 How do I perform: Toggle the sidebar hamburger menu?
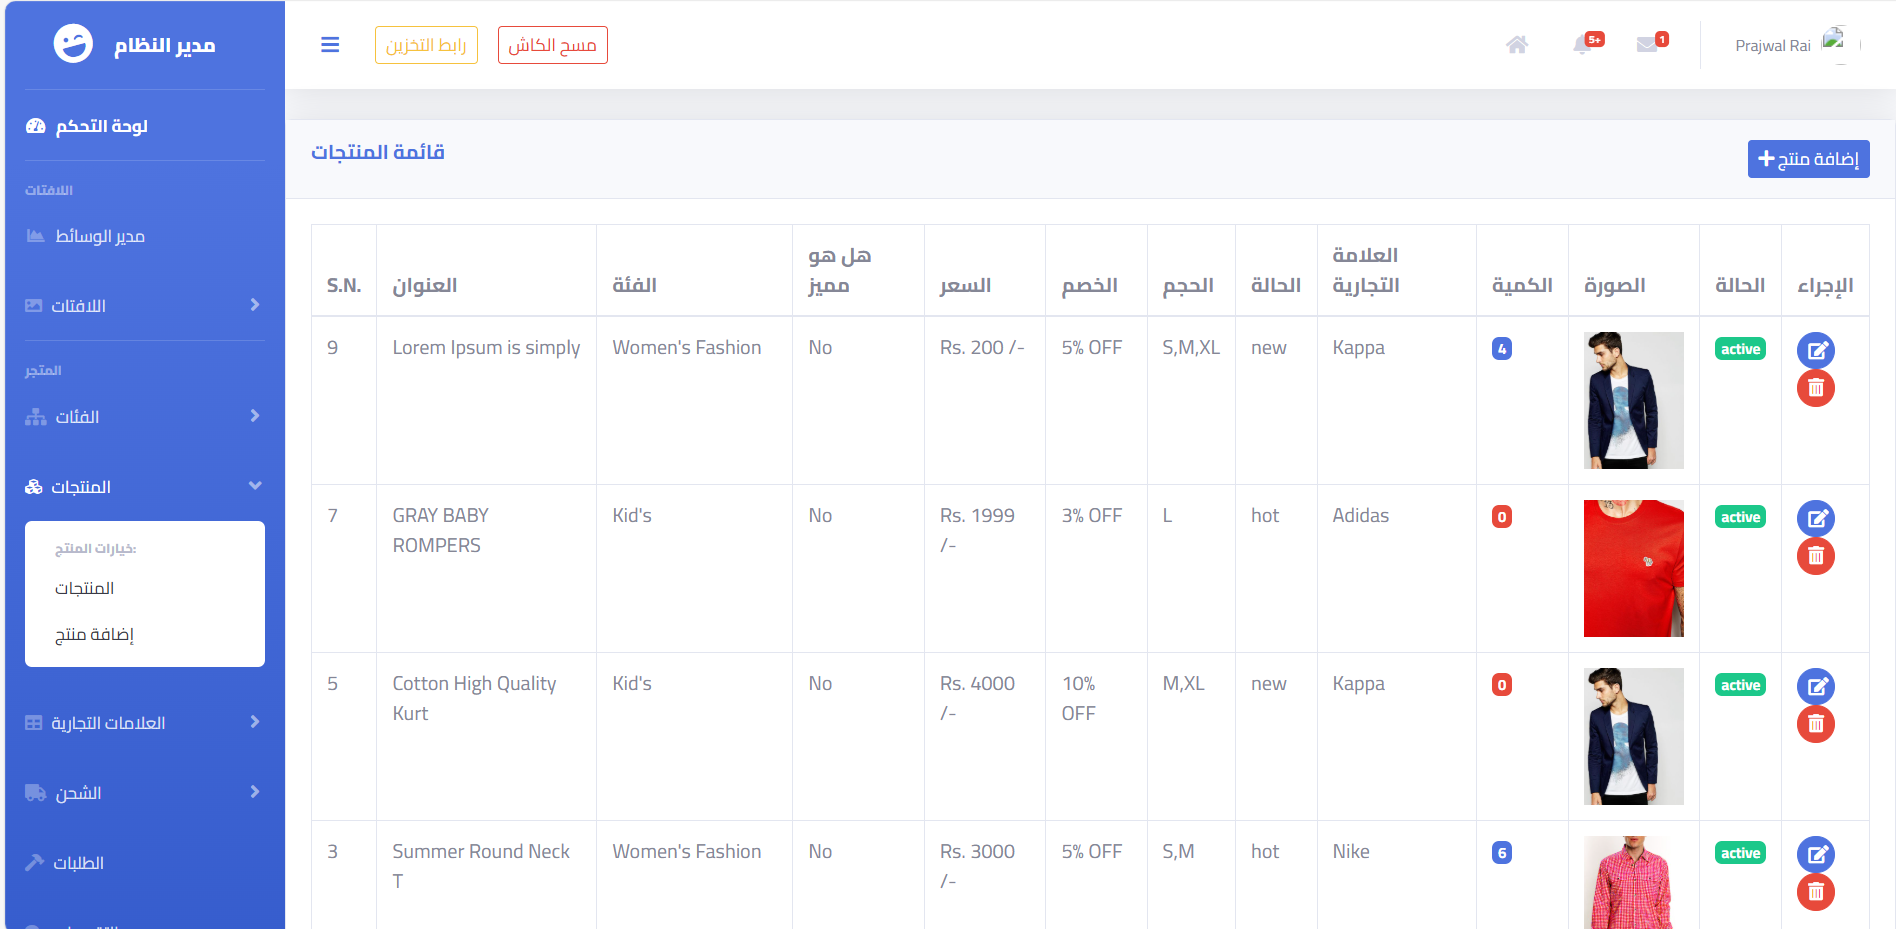(x=330, y=45)
